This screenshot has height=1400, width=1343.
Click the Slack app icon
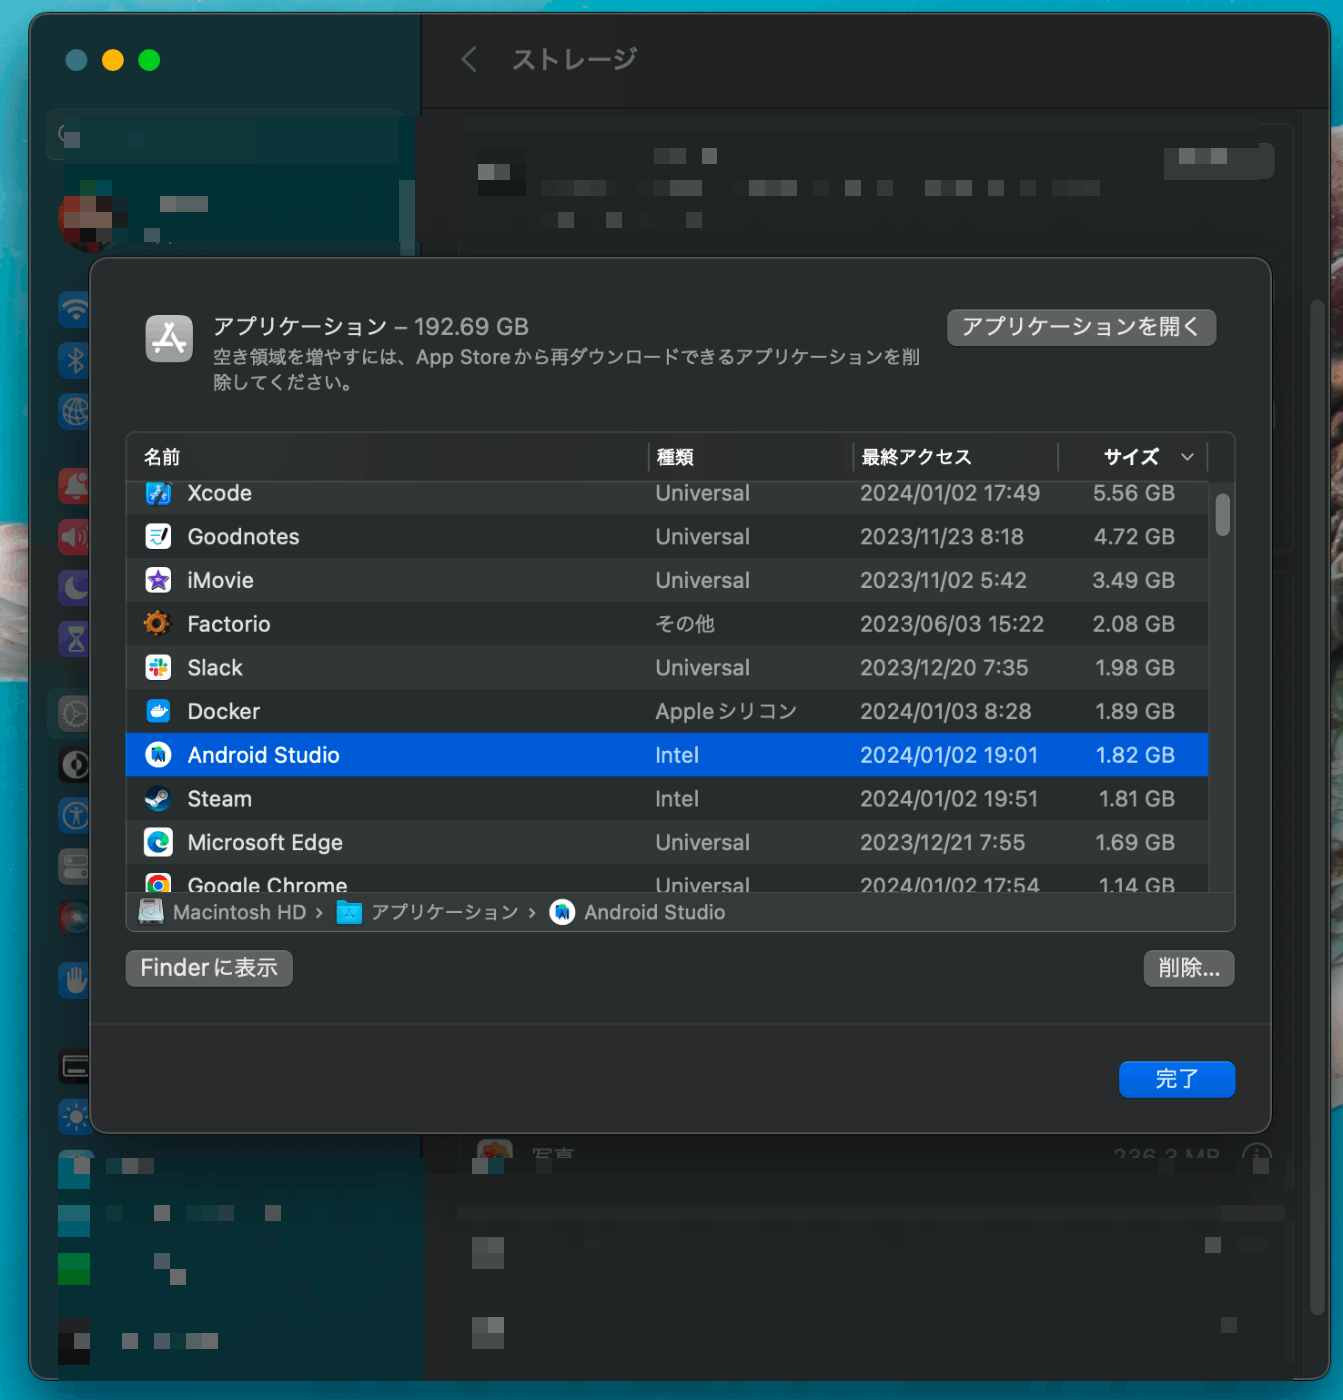click(x=158, y=668)
